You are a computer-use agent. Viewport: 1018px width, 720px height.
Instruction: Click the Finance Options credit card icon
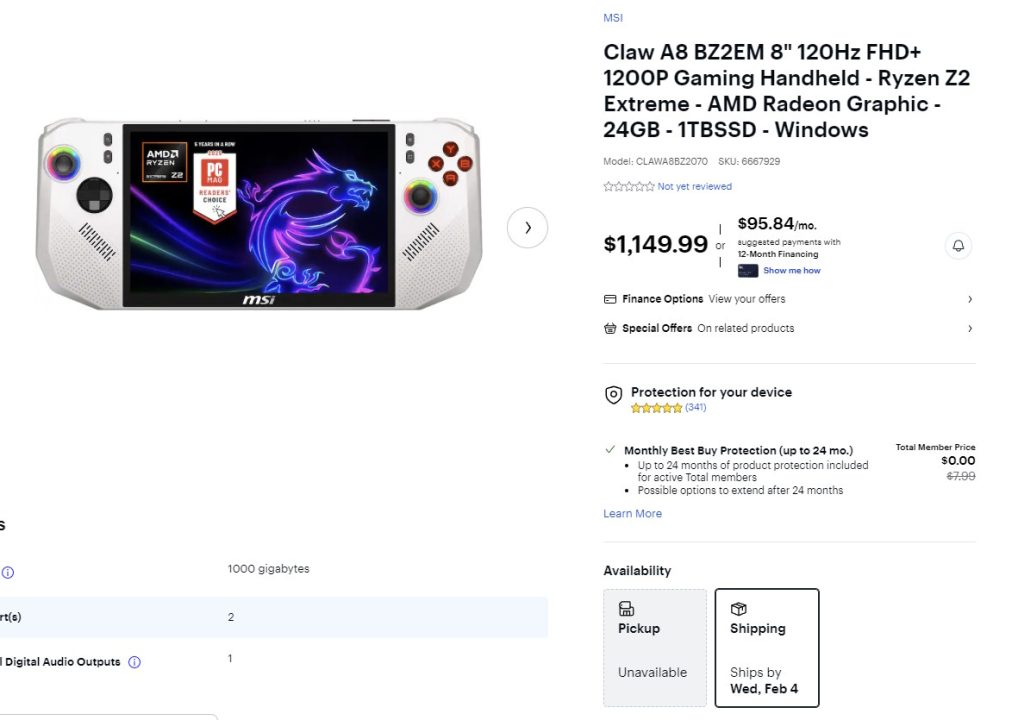point(610,299)
